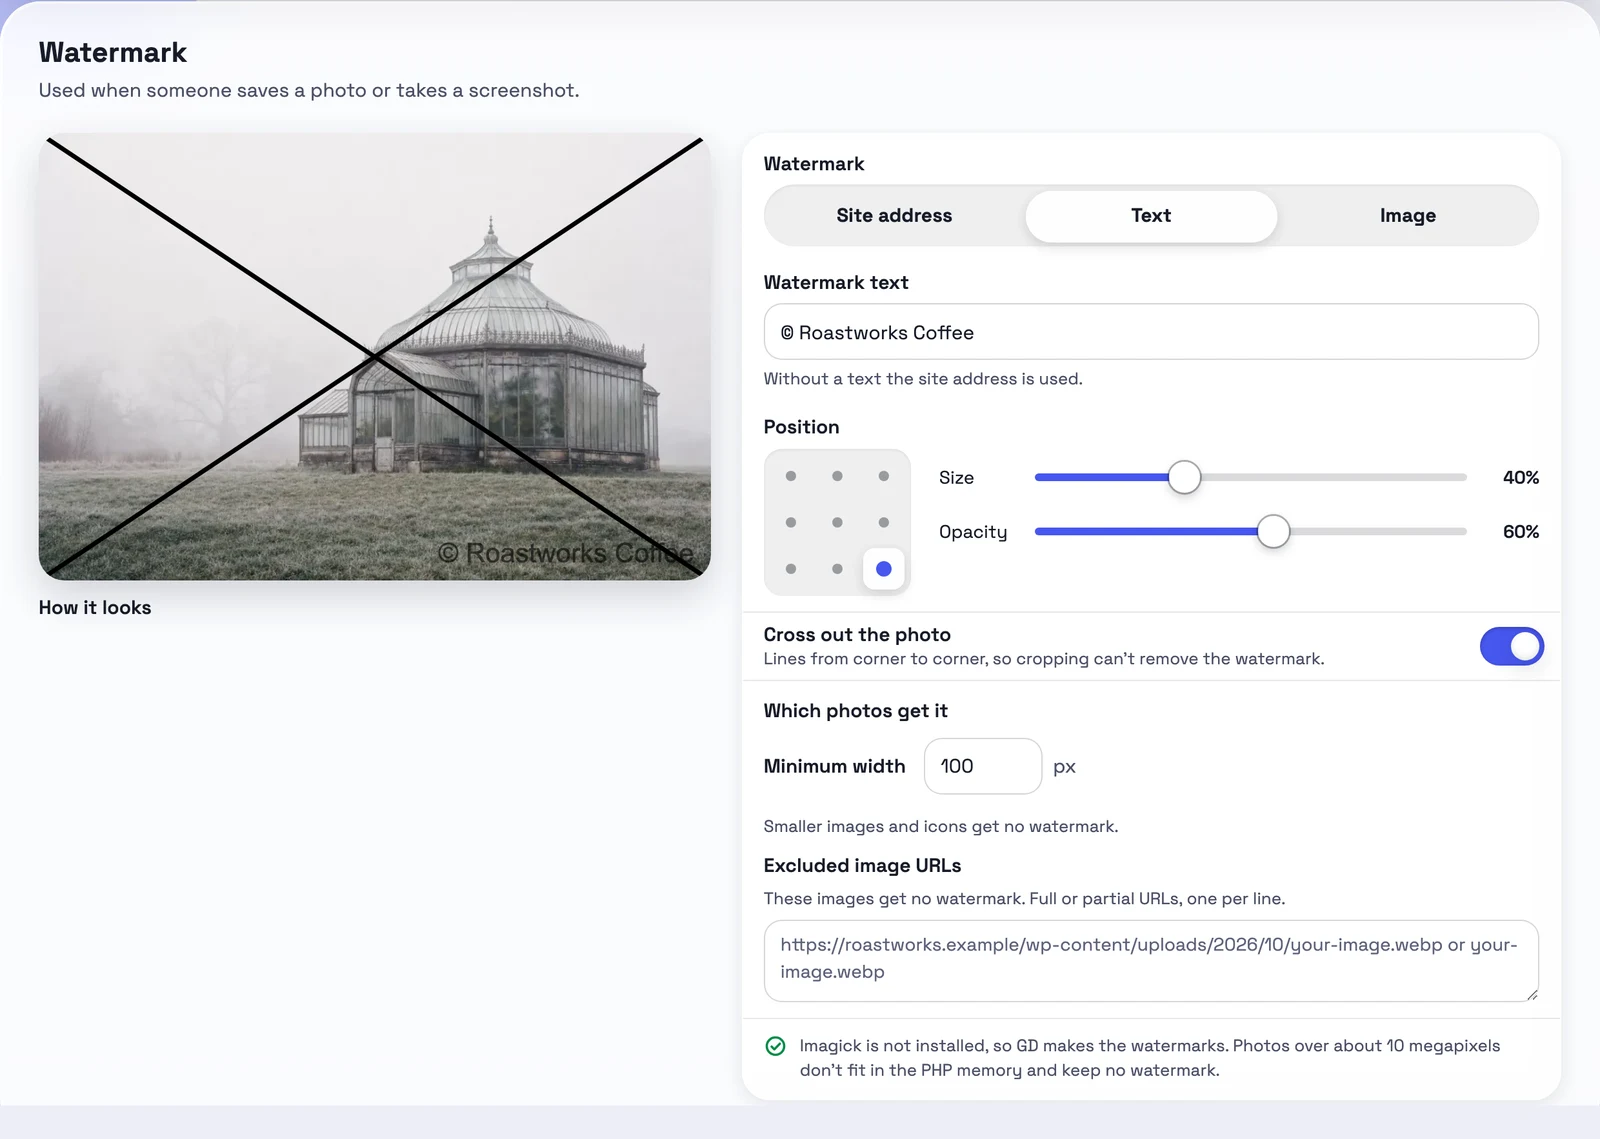The width and height of the screenshot is (1600, 1139).
Task: Choose the Image watermark tab
Action: coord(1408,216)
